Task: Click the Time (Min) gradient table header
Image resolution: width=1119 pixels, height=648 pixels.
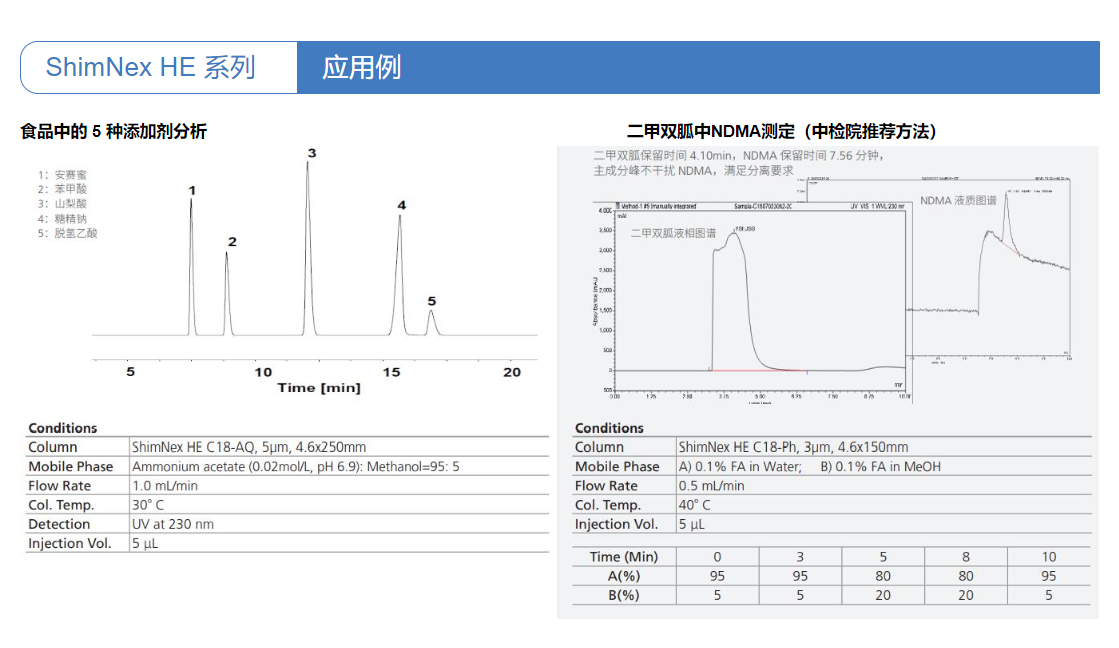Action: (624, 557)
